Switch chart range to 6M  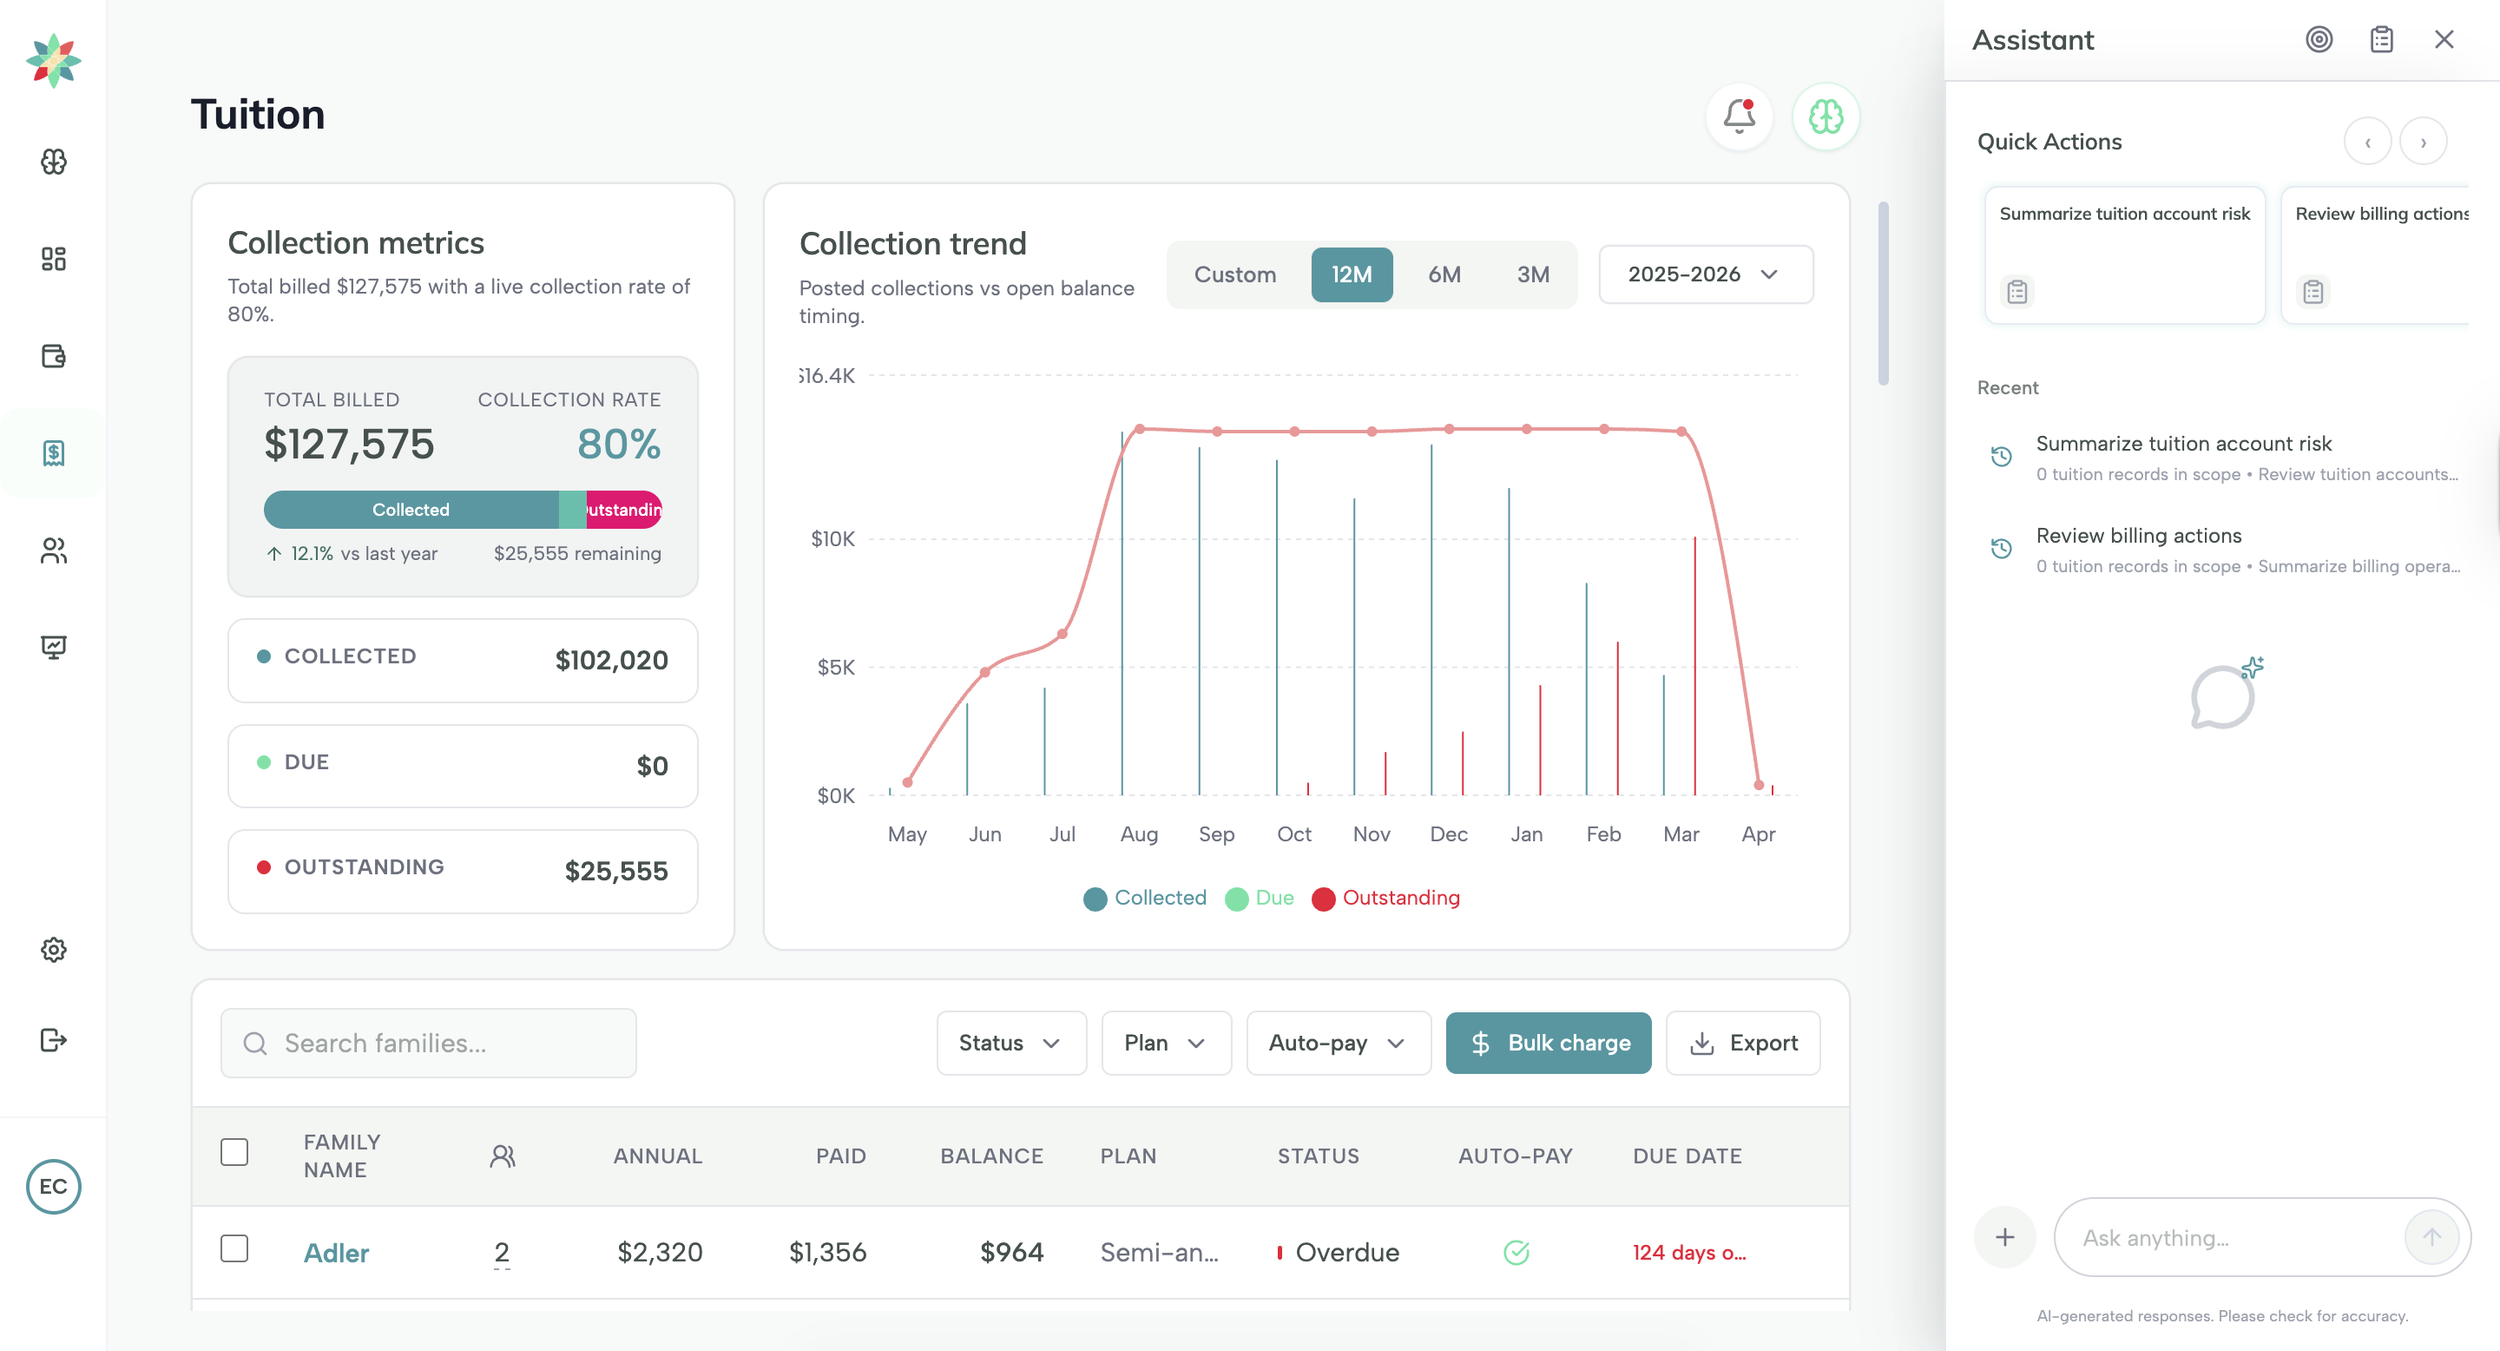coord(1444,274)
